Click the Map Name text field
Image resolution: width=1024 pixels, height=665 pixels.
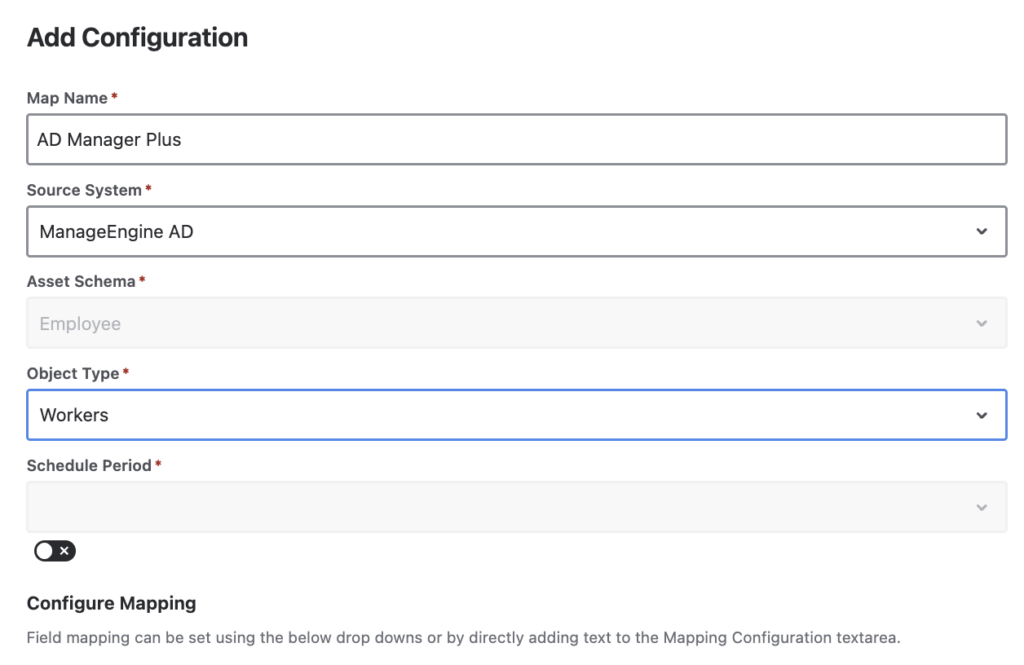coord(515,140)
